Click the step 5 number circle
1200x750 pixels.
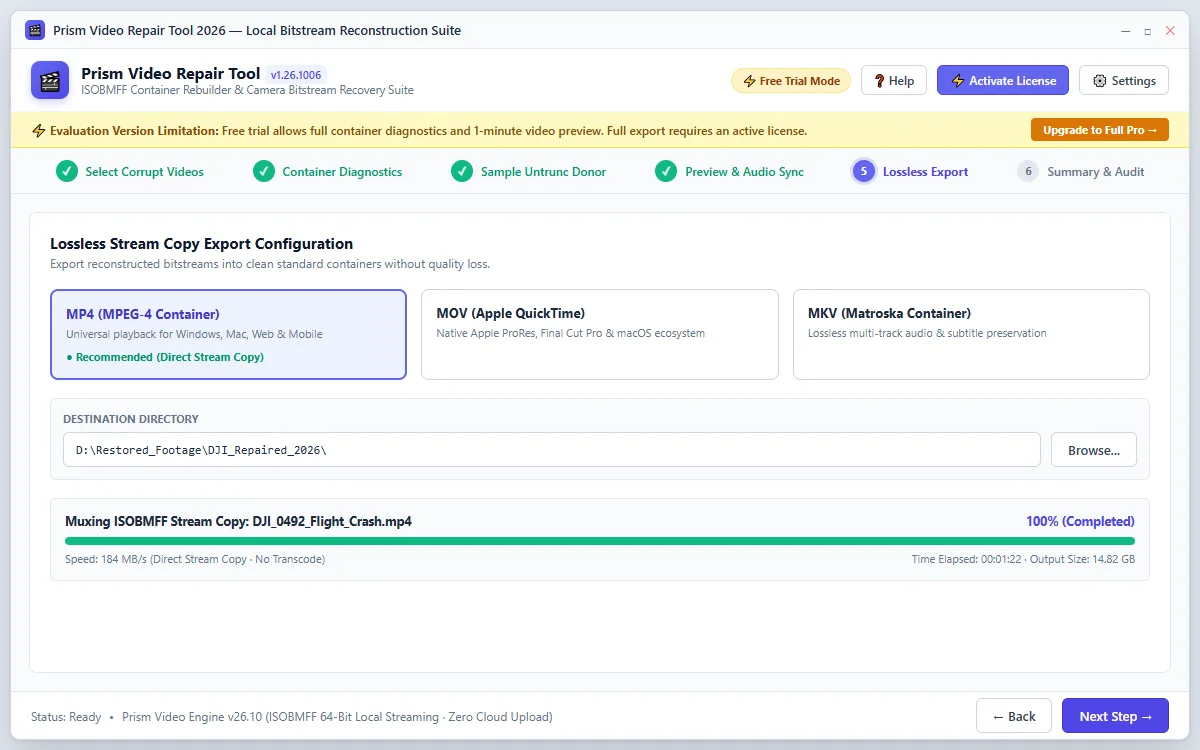coord(863,172)
